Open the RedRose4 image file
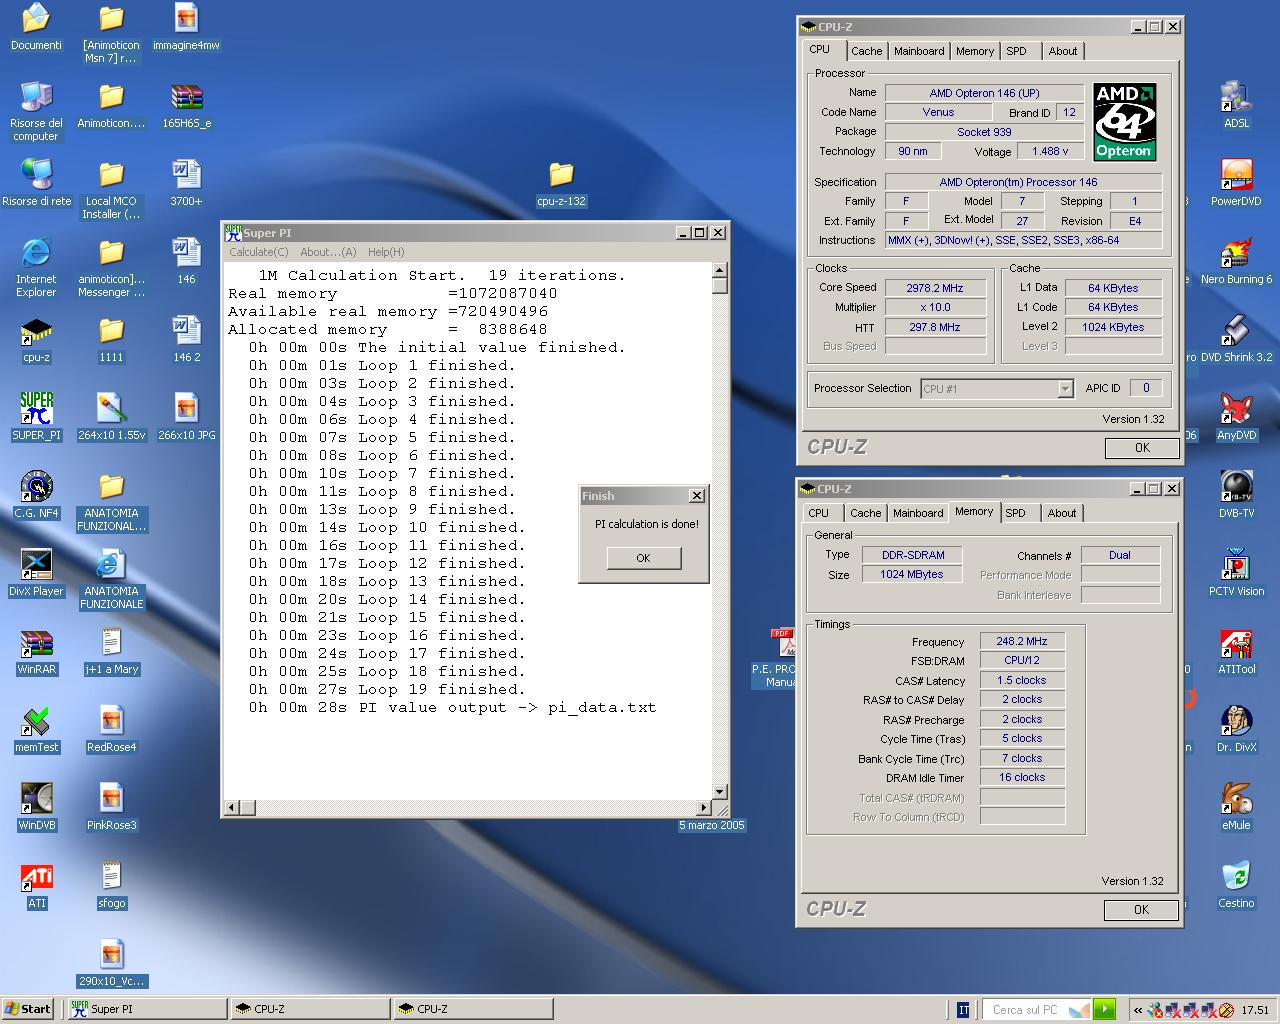 point(111,730)
